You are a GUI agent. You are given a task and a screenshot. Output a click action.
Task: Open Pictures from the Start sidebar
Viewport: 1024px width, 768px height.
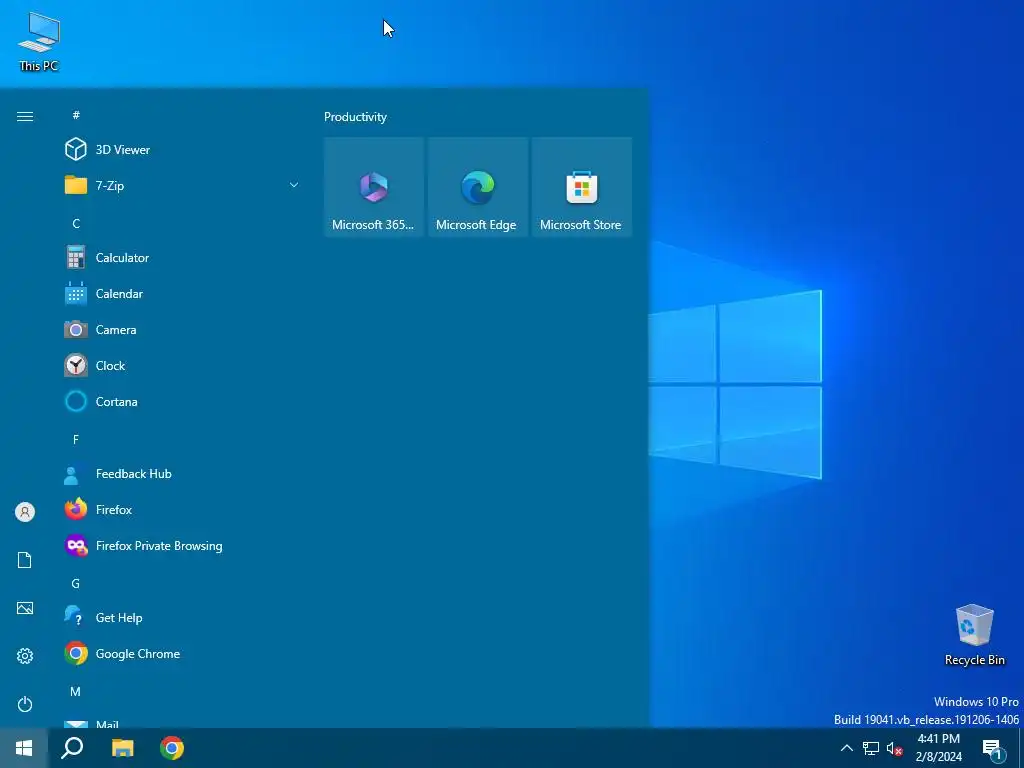click(x=25, y=608)
